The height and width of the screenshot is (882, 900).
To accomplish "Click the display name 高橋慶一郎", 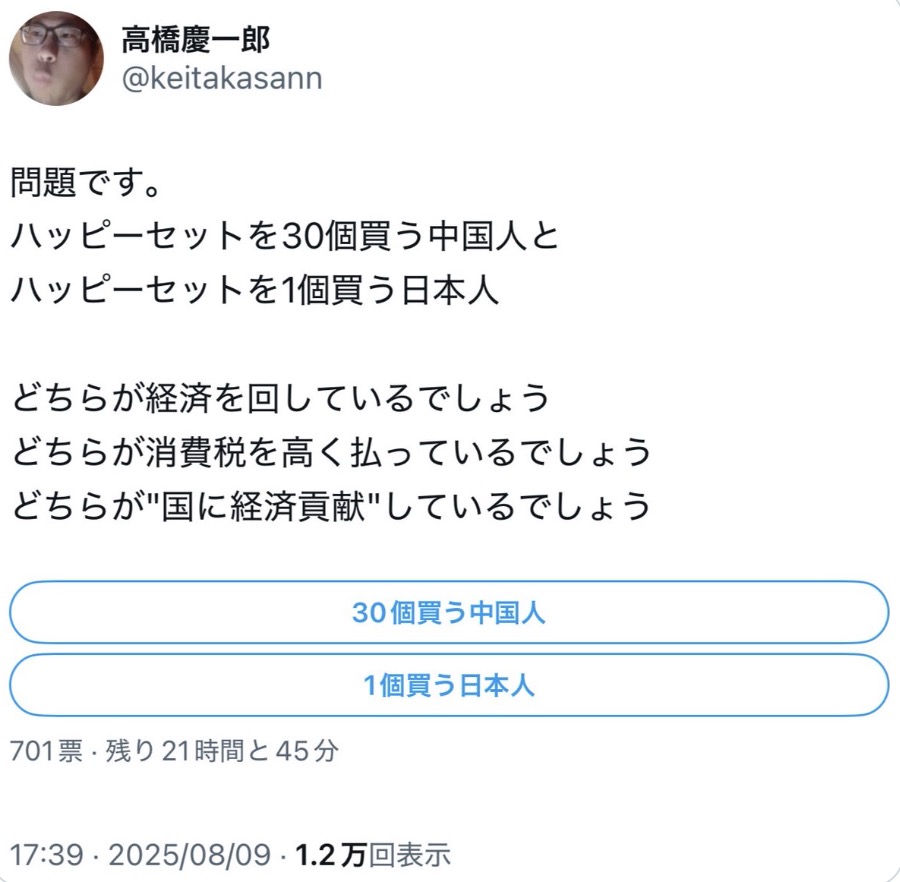I will tap(196, 39).
